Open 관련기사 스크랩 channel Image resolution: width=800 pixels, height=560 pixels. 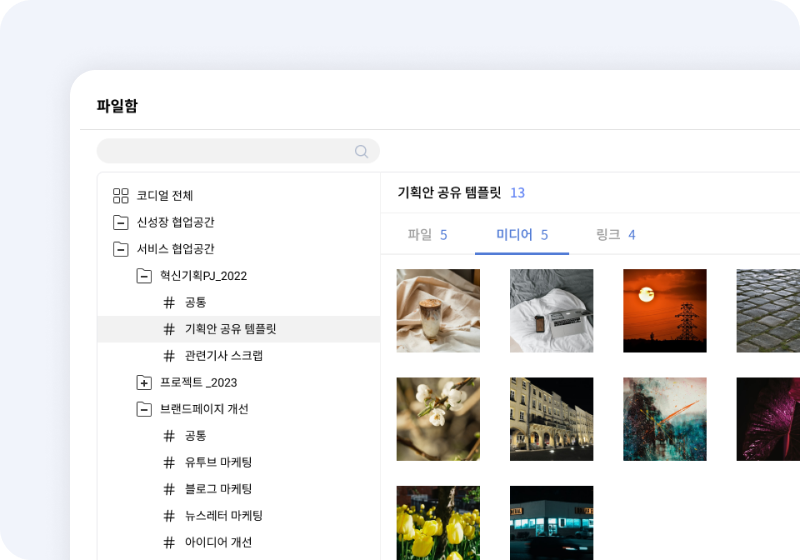click(223, 355)
